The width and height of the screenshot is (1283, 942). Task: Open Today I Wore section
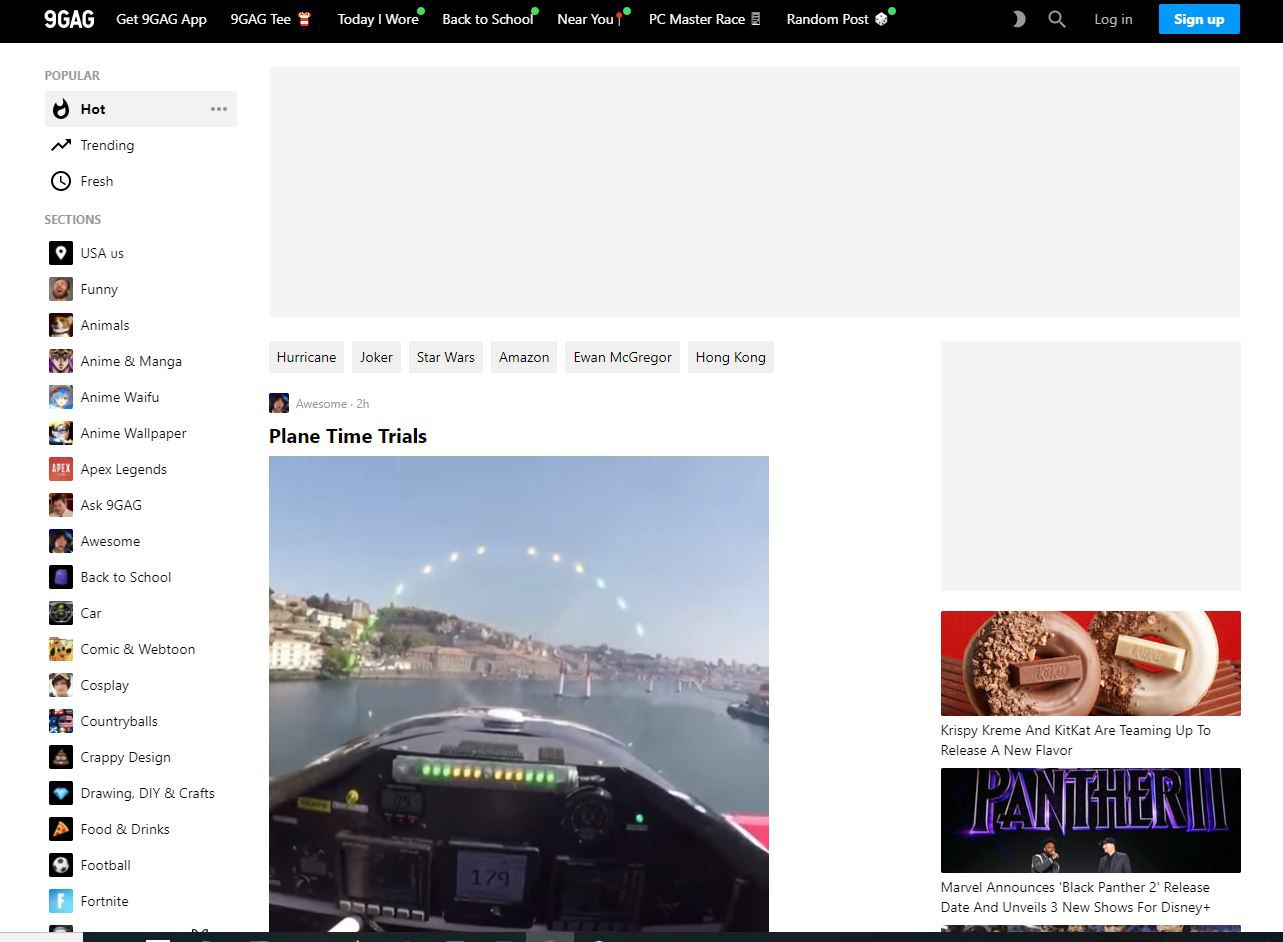click(378, 19)
